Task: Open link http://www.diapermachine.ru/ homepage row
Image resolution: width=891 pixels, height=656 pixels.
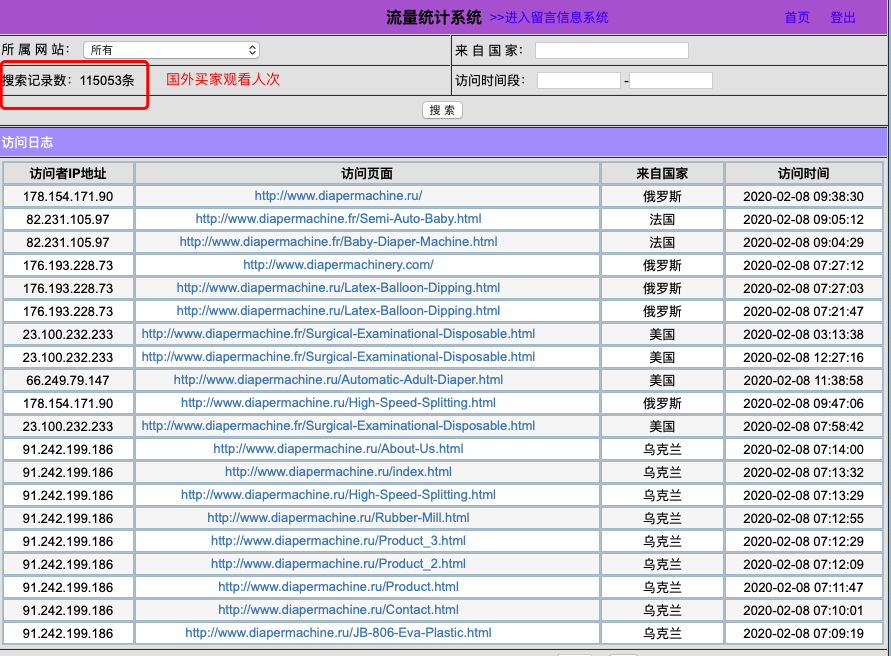Action: 338,196
